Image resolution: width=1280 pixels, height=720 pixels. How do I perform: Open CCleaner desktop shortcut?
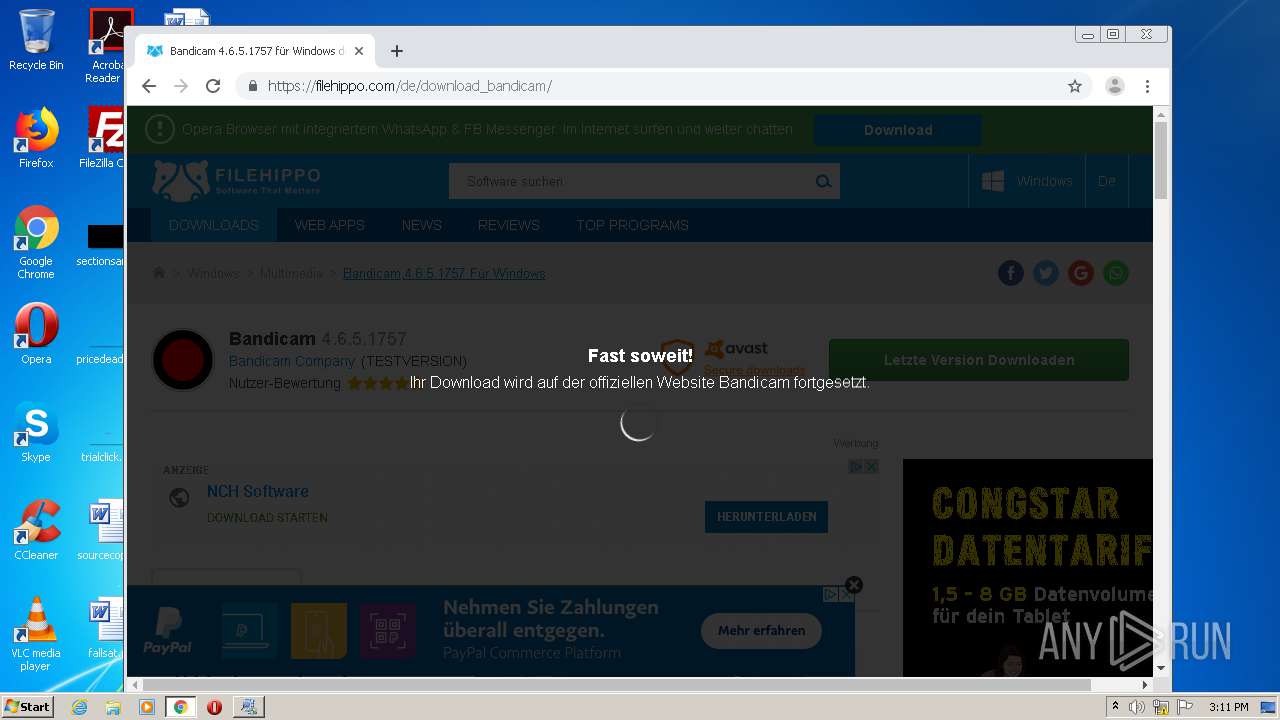(36, 530)
